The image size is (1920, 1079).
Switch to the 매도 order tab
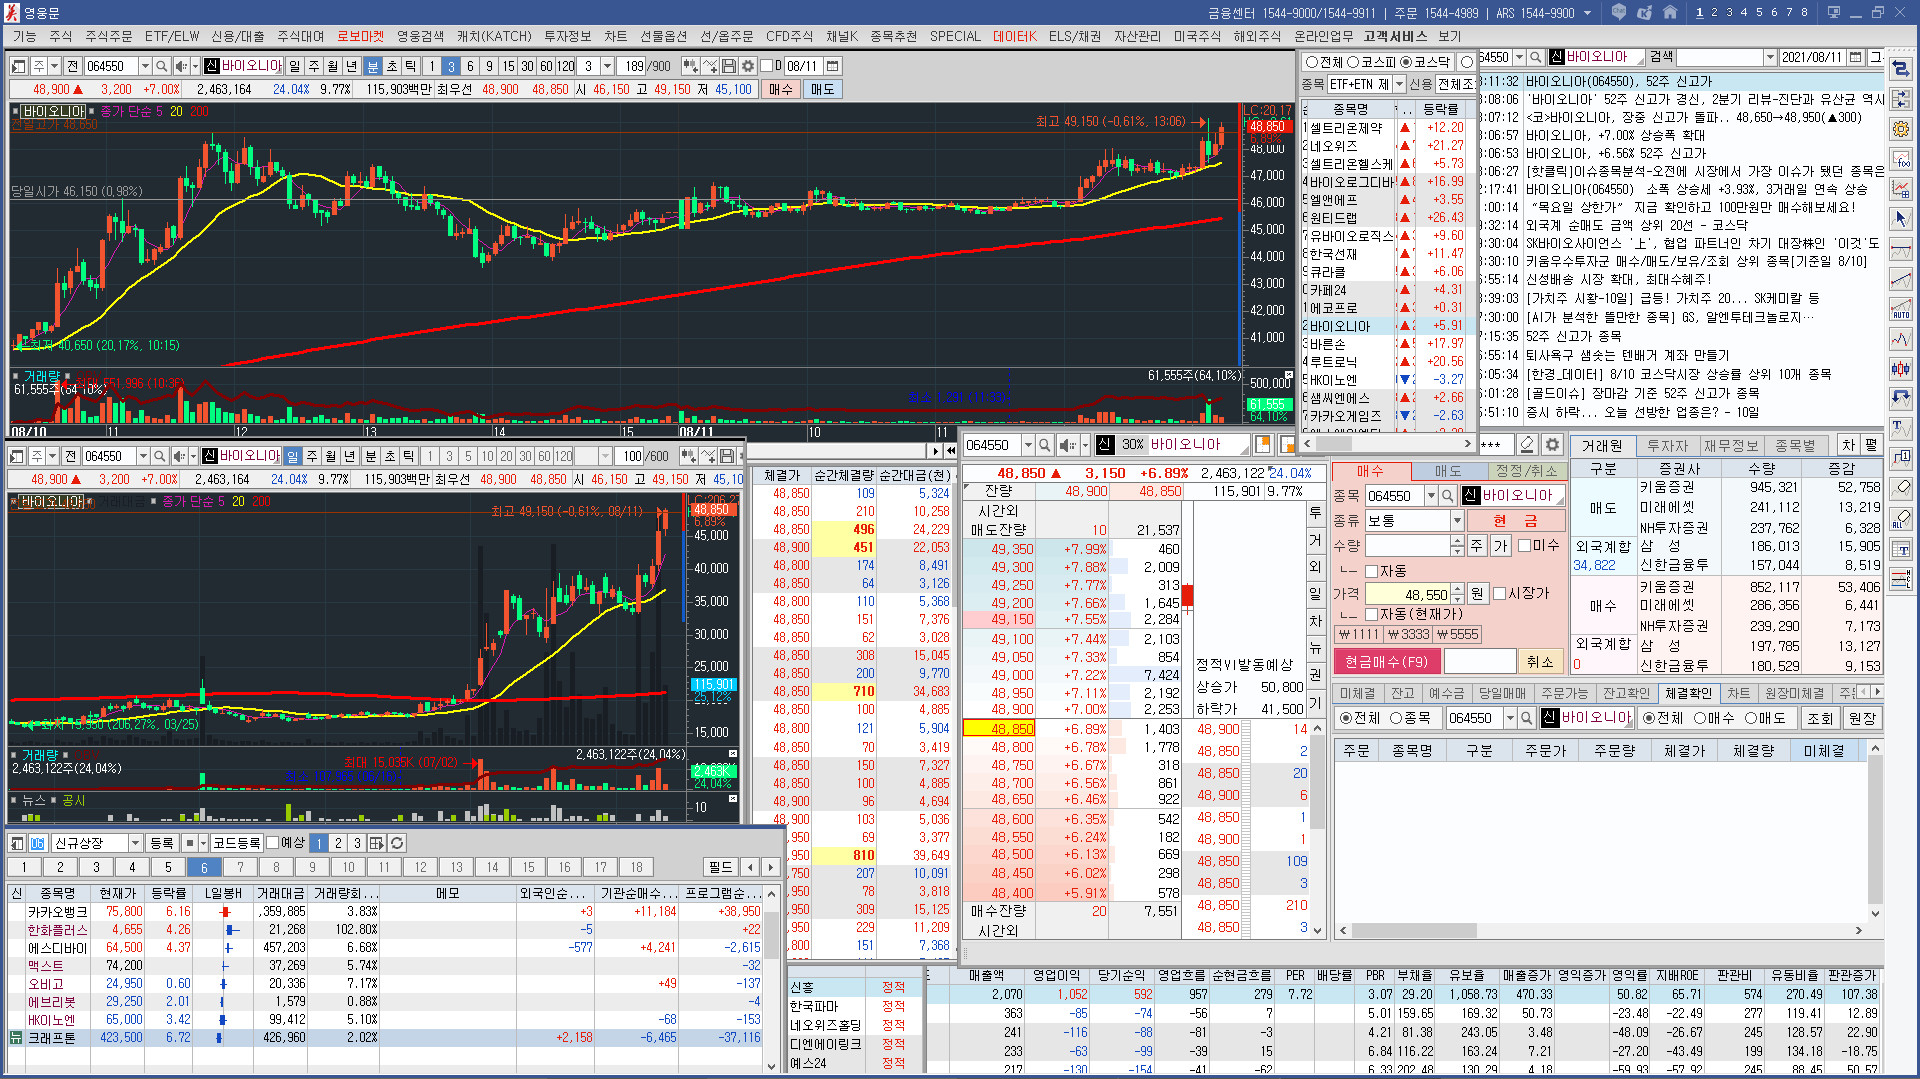click(1447, 471)
